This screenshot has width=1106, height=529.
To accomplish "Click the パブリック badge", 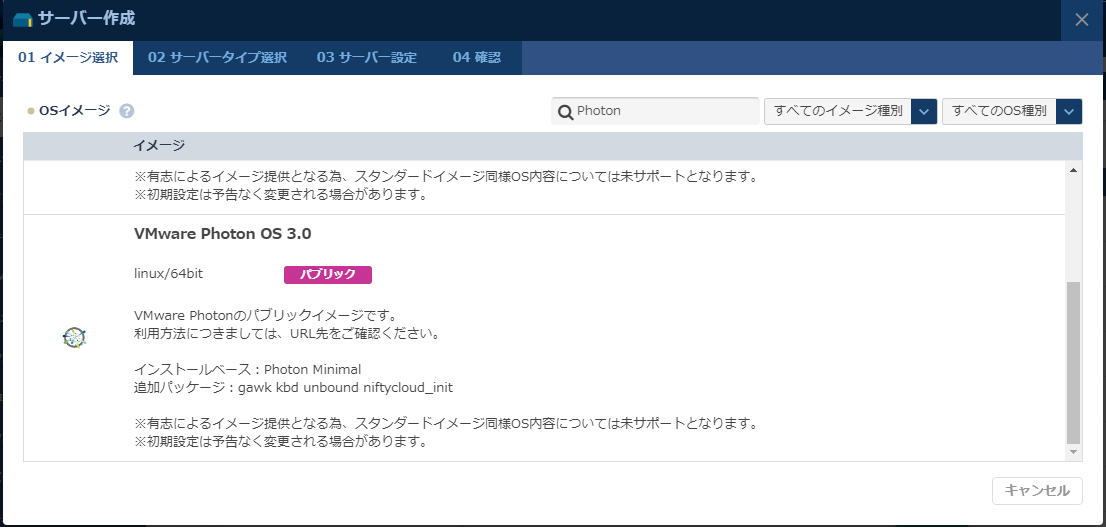I will 328,274.
